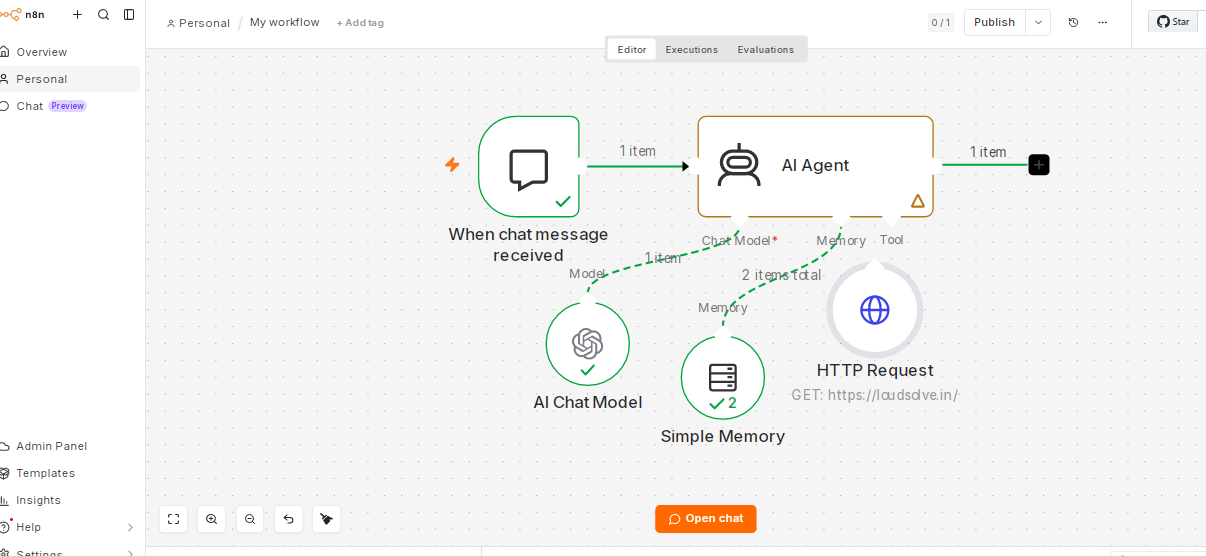The height and width of the screenshot is (556, 1206).
Task: Click Personal breadcrumb link
Action: click(198, 23)
